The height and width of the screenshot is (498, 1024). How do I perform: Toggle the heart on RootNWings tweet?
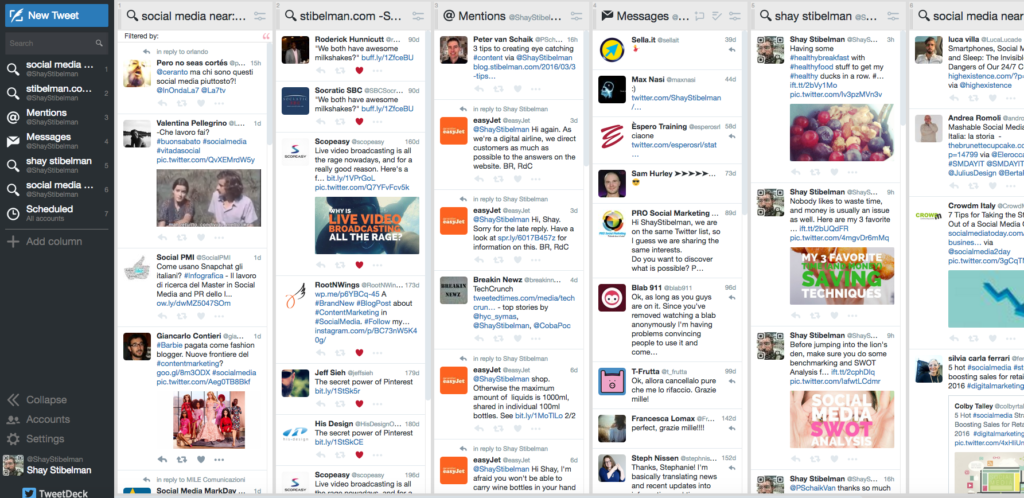coord(359,352)
